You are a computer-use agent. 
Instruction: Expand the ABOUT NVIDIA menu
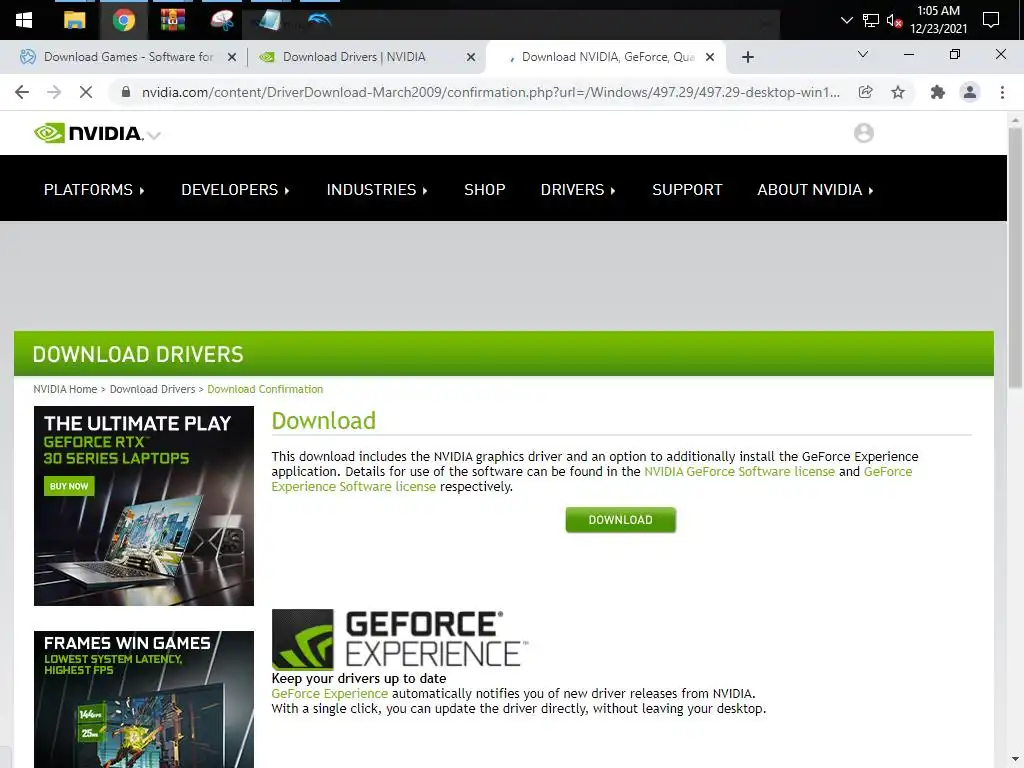815,190
